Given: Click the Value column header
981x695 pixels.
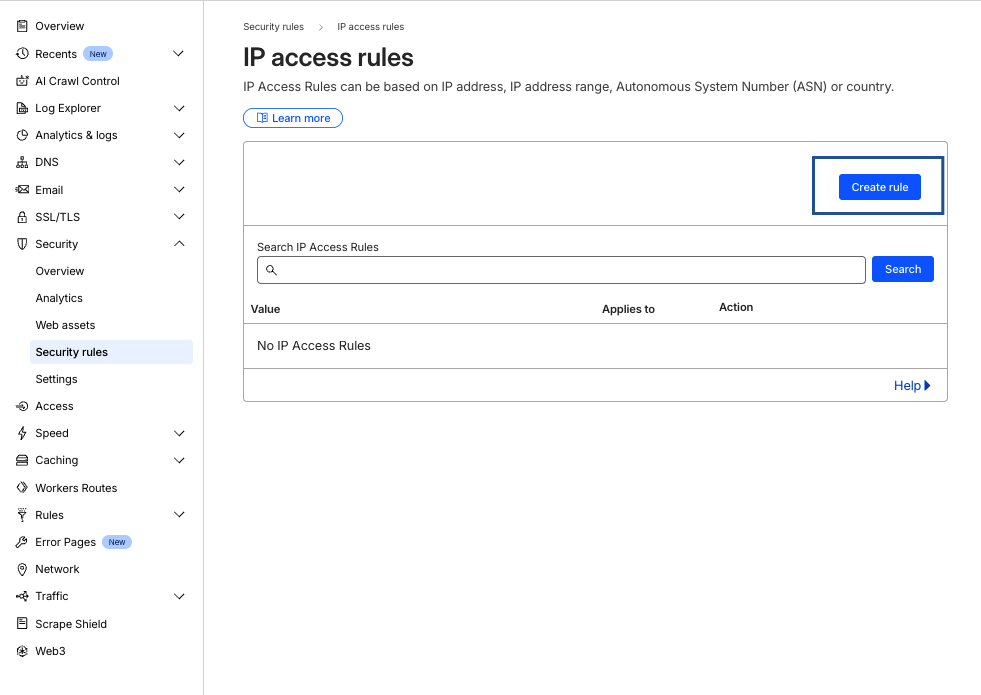Looking at the screenshot, I should [x=265, y=309].
